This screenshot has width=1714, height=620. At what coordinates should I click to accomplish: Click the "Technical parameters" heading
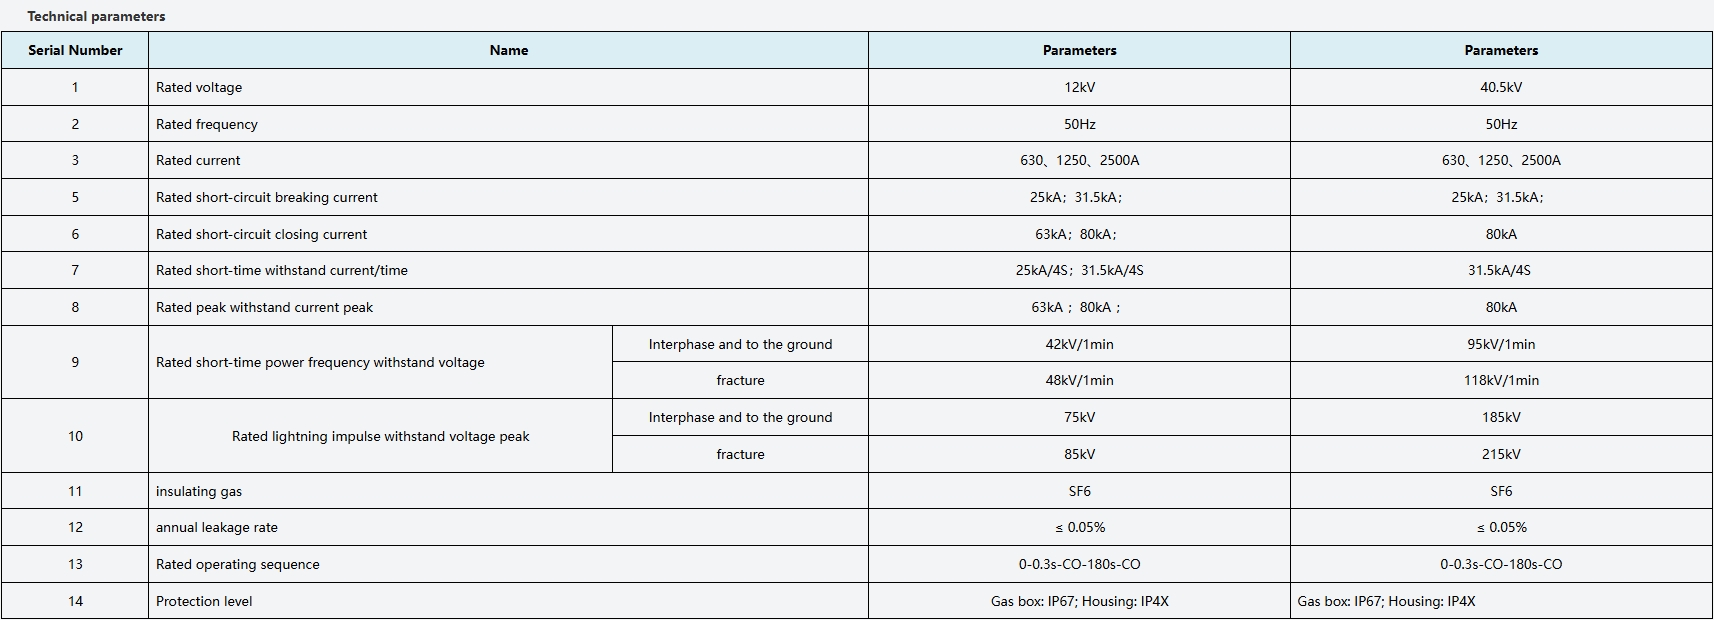click(96, 16)
